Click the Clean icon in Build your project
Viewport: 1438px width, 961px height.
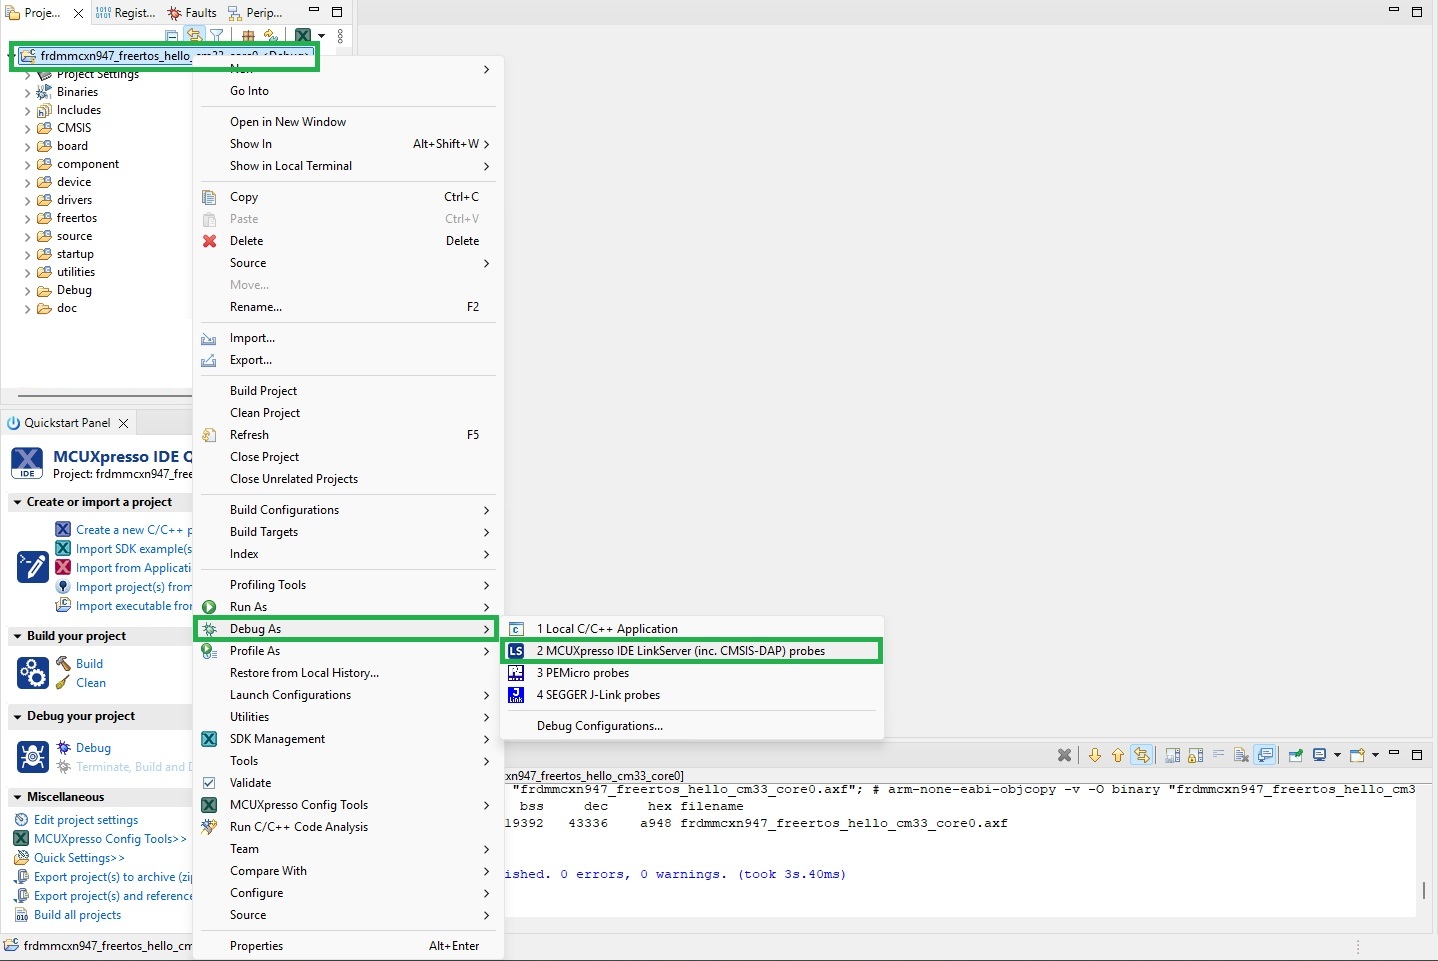62,683
